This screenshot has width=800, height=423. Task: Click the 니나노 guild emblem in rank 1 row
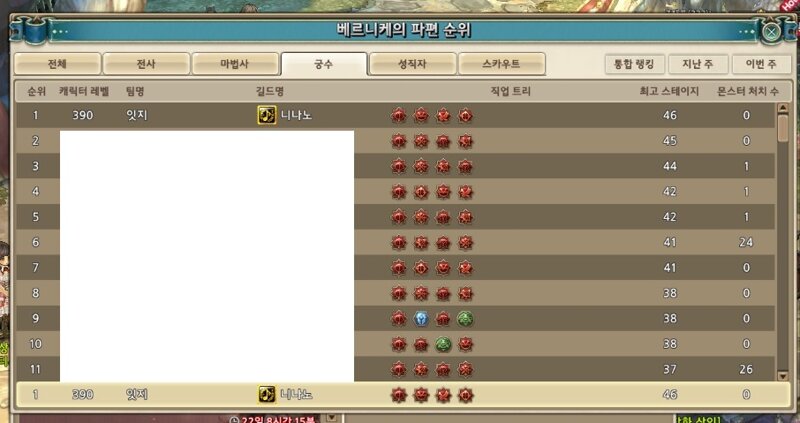266,115
